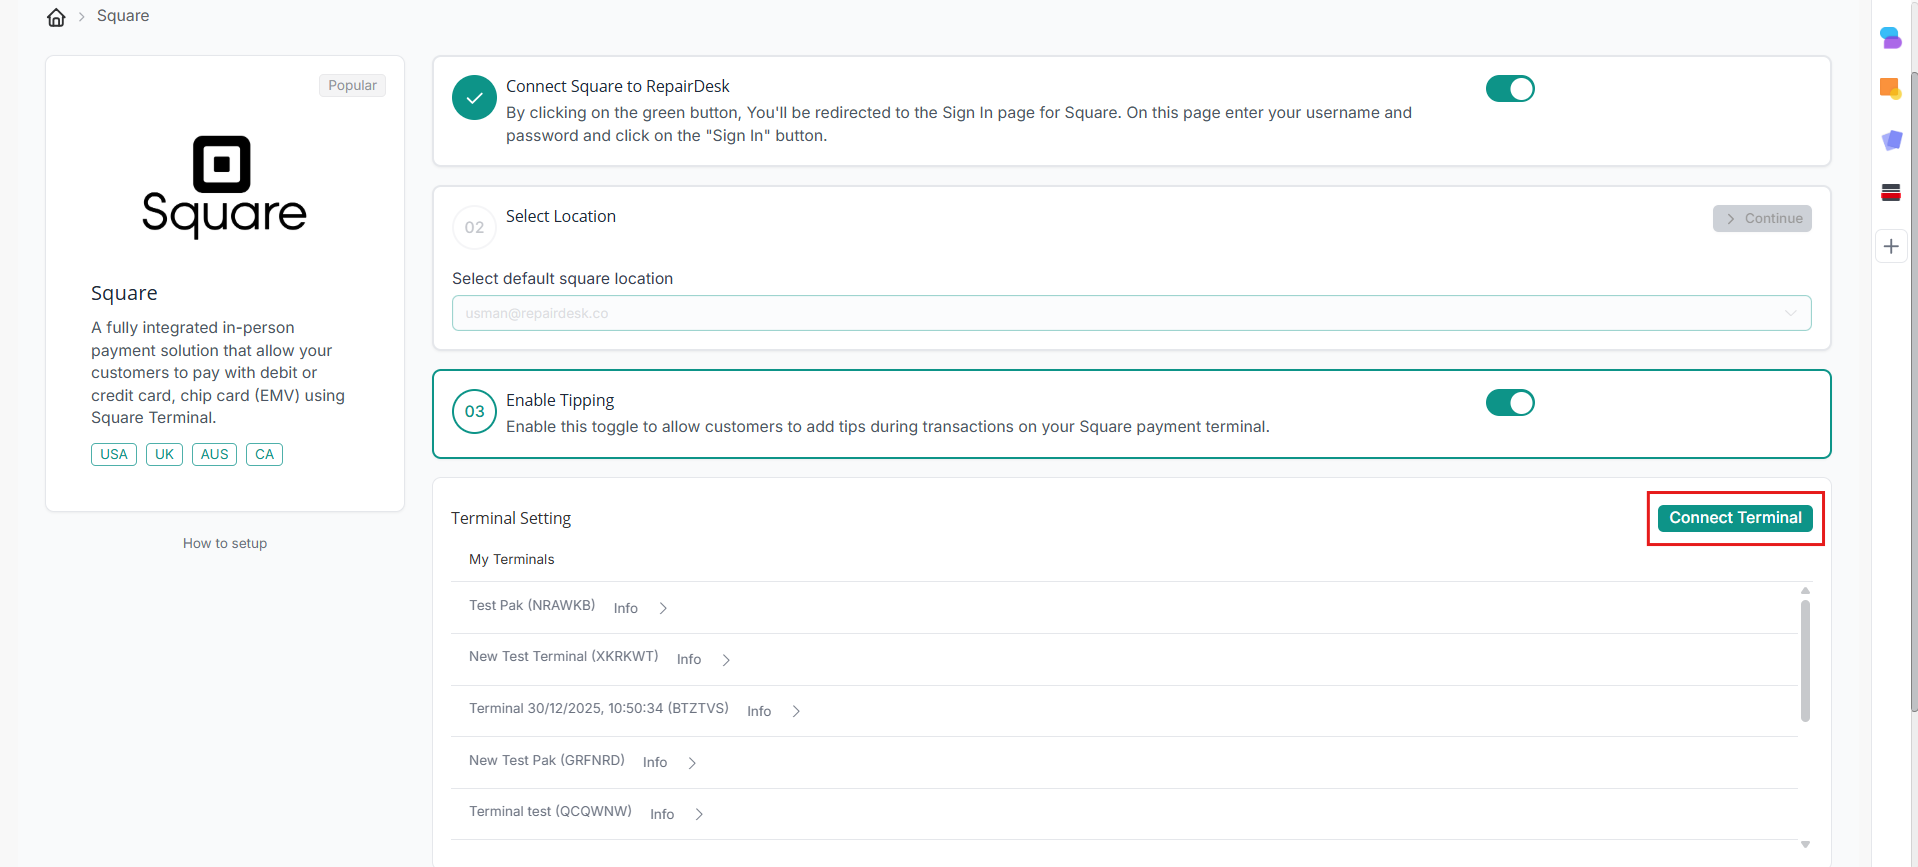Screen dimensions: 1918x867
Task: Open the purple stacked cards sidebar icon
Action: [x=1891, y=140]
